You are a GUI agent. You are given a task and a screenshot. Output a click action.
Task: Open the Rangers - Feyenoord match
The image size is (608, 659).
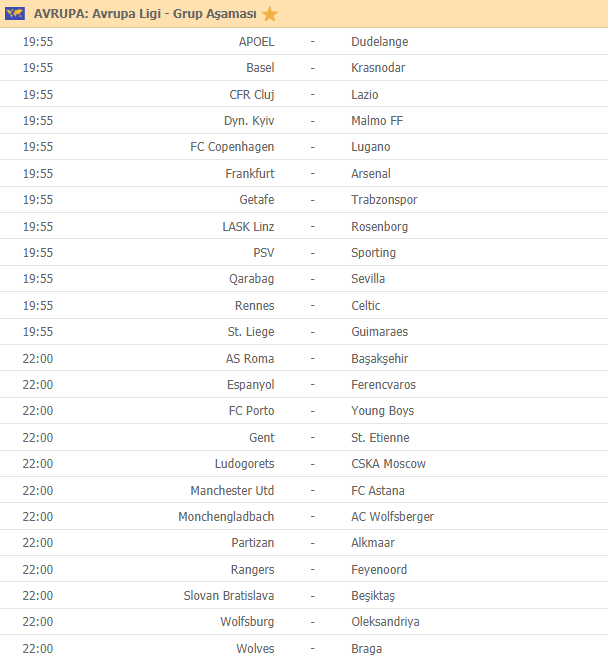(x=304, y=569)
